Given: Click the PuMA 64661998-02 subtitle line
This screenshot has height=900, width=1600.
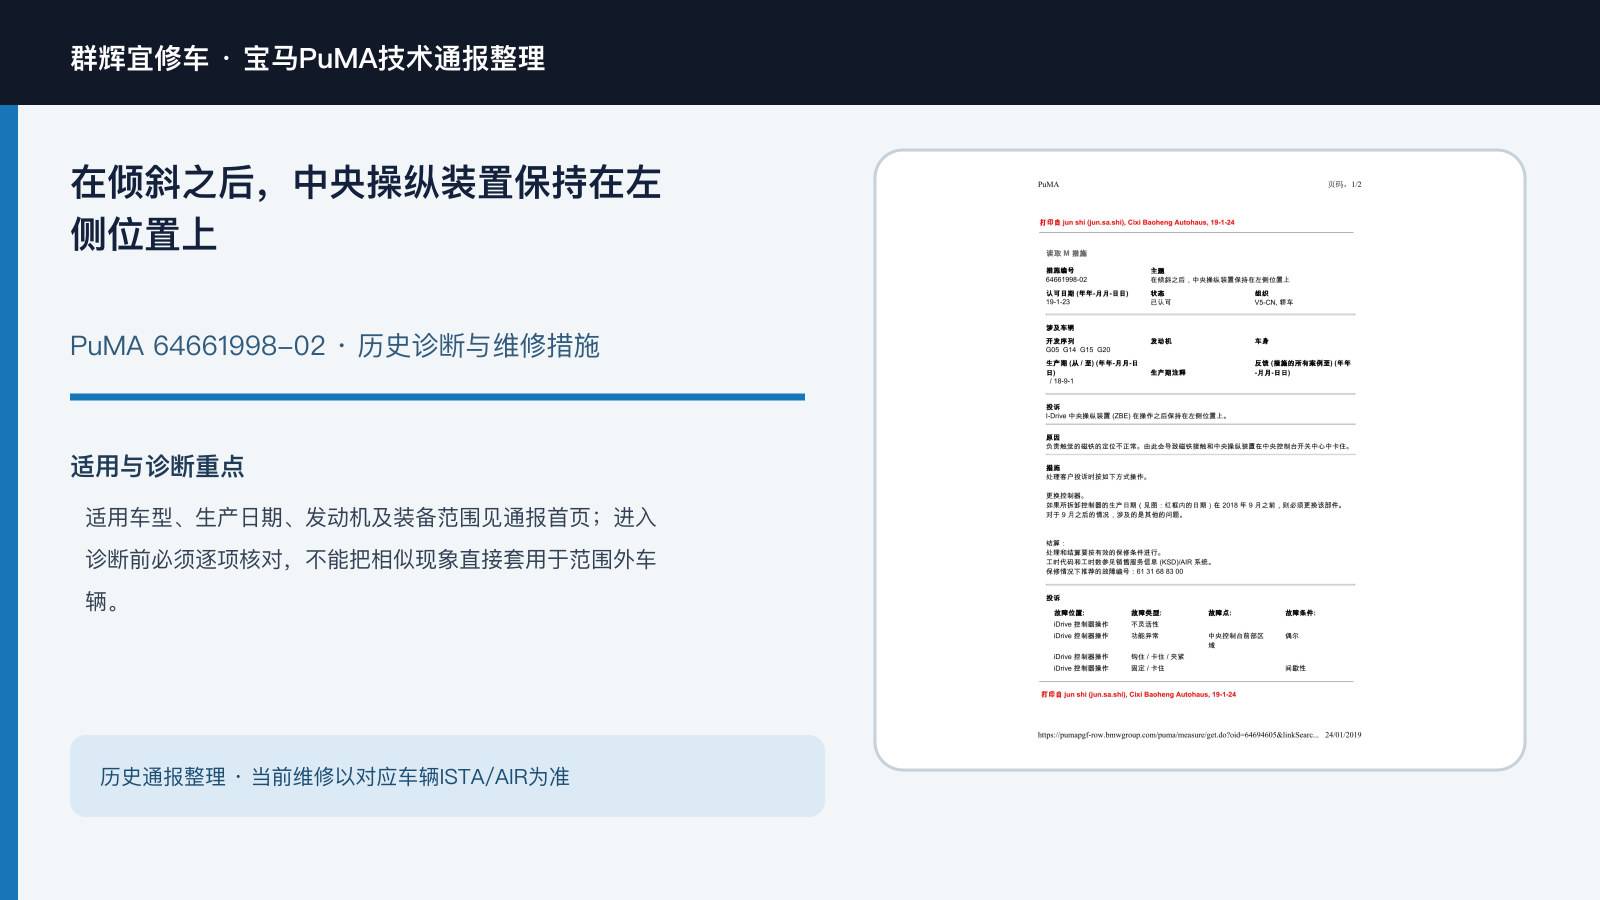Looking at the screenshot, I should click(335, 346).
